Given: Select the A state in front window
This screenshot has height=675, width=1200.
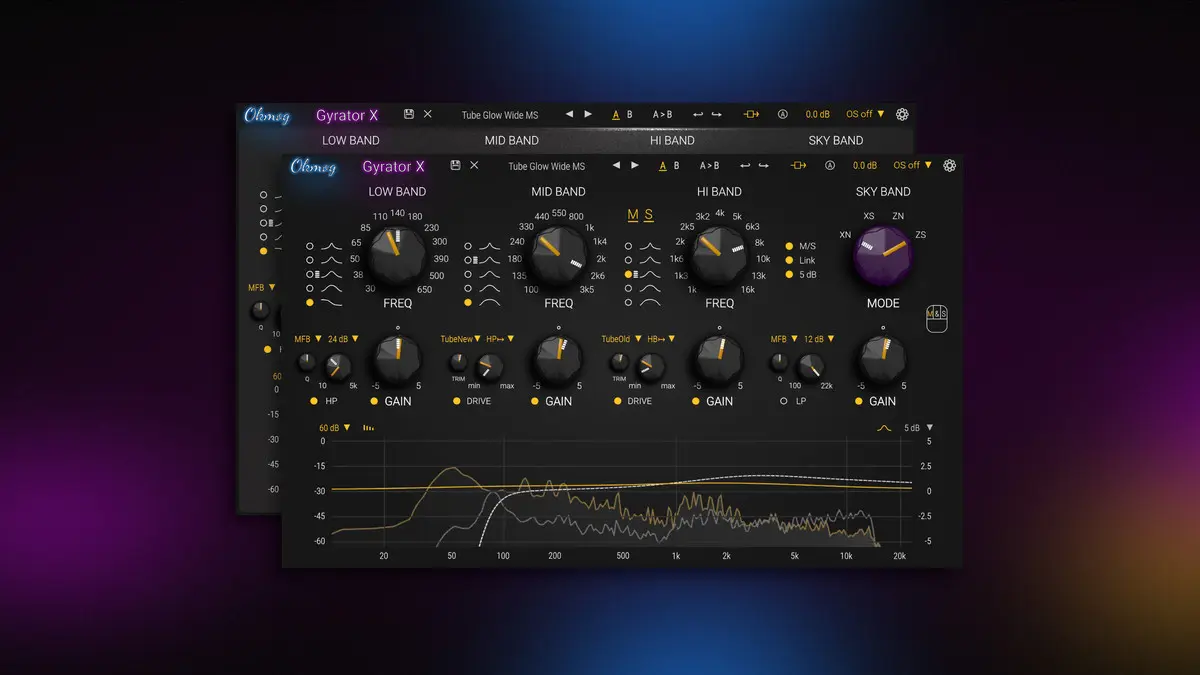Looking at the screenshot, I should coord(663,165).
